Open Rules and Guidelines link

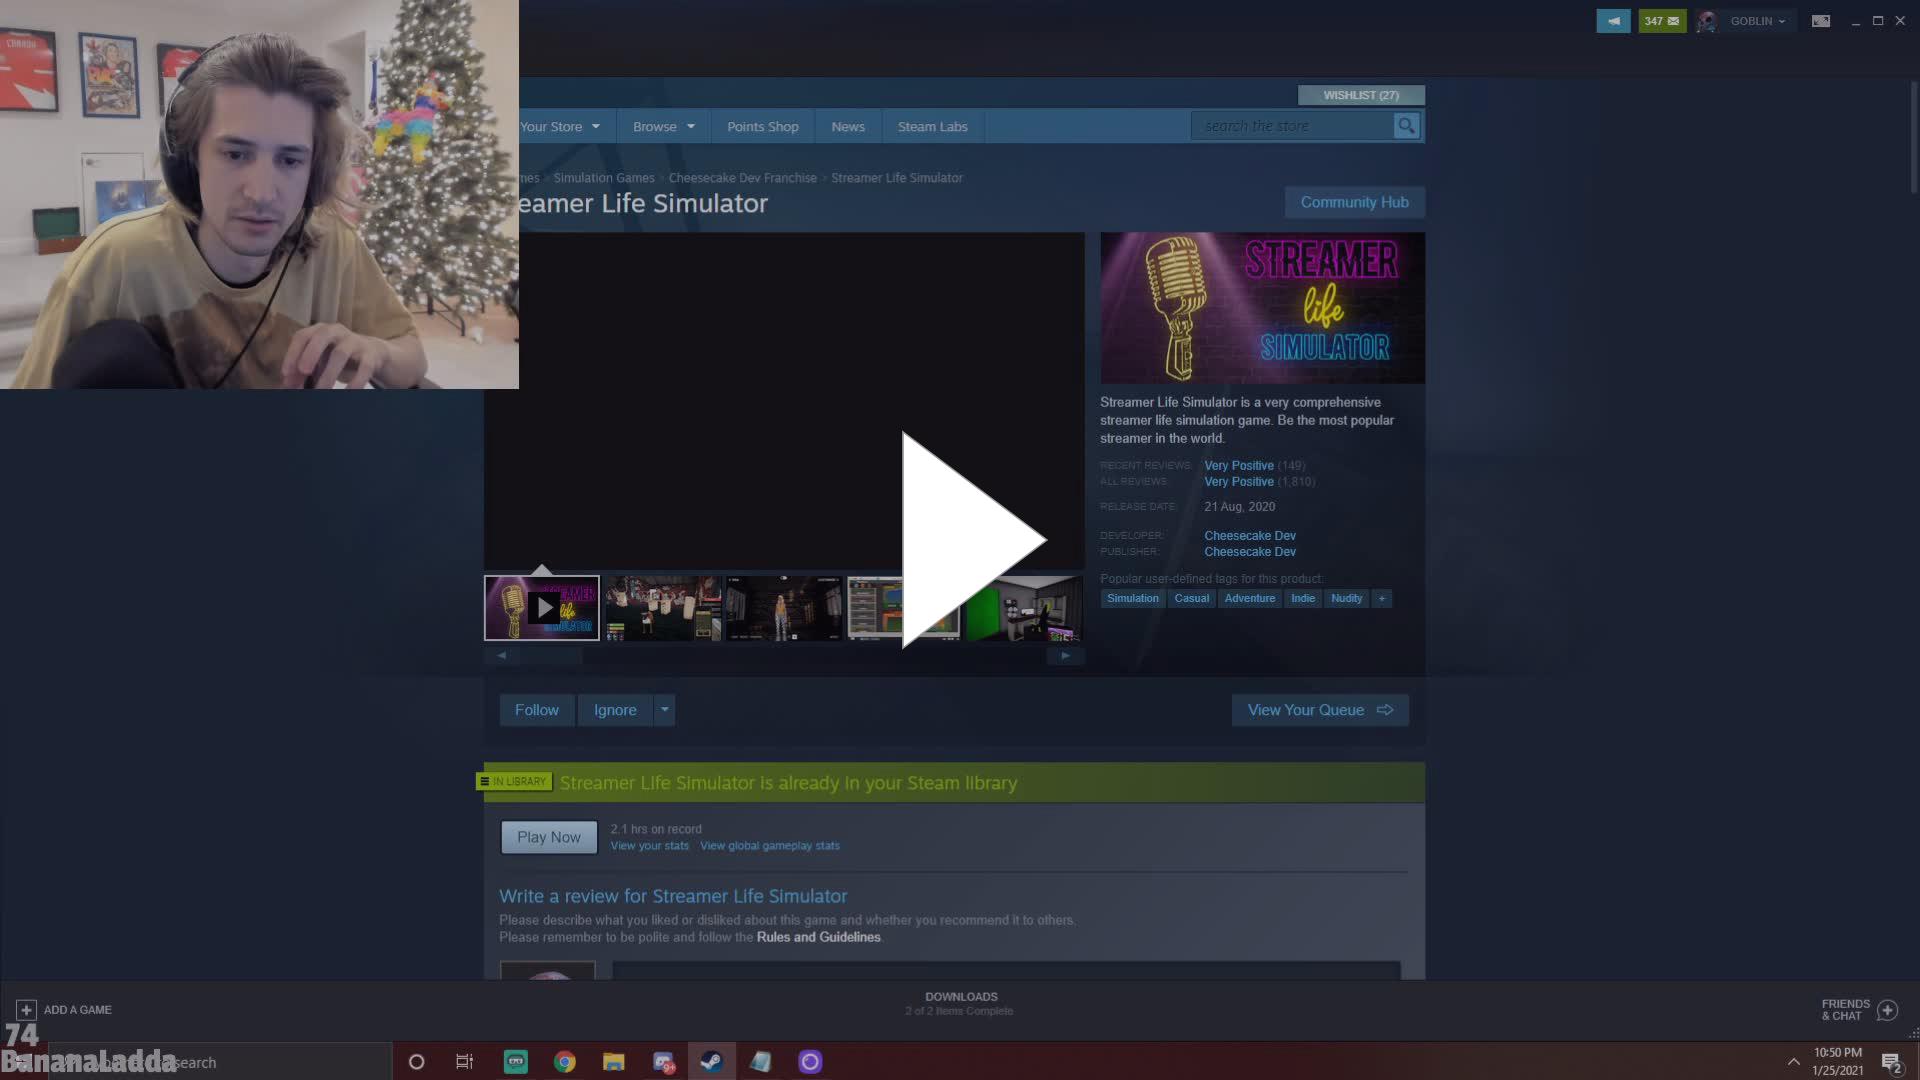[x=819, y=938]
